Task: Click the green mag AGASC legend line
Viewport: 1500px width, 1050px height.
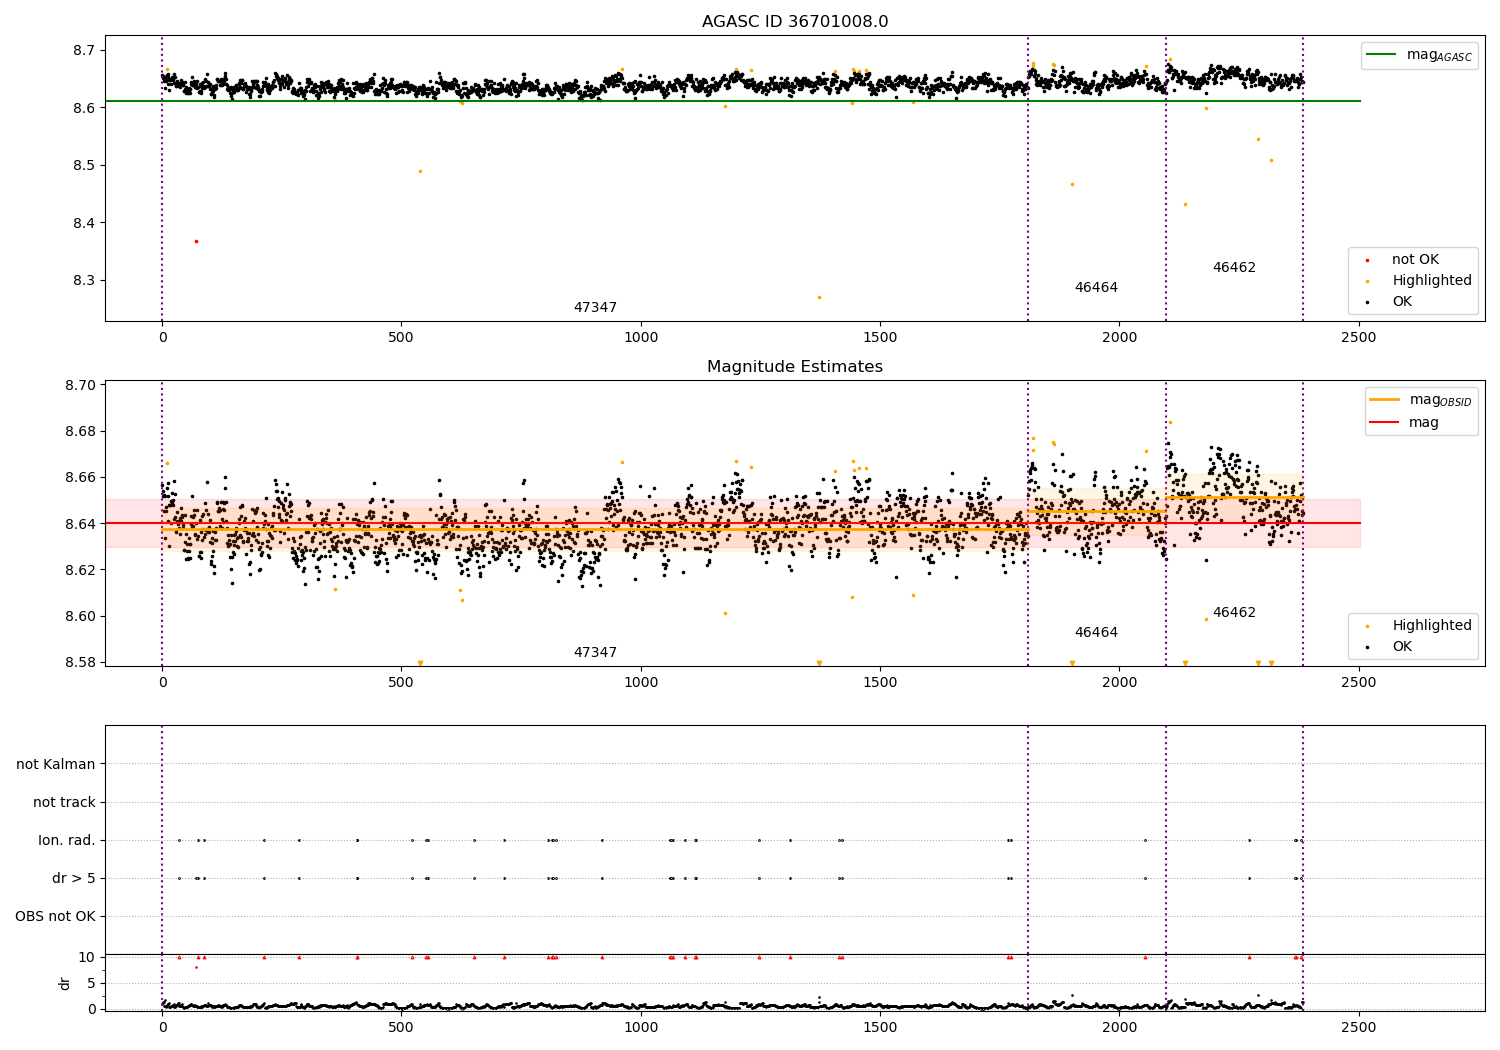Action: click(x=1382, y=55)
